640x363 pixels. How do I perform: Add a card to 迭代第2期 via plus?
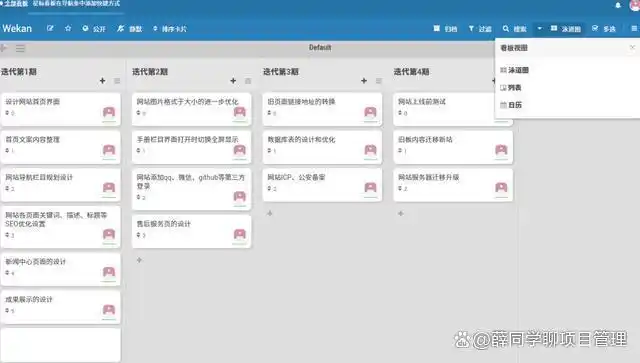[x=233, y=81]
